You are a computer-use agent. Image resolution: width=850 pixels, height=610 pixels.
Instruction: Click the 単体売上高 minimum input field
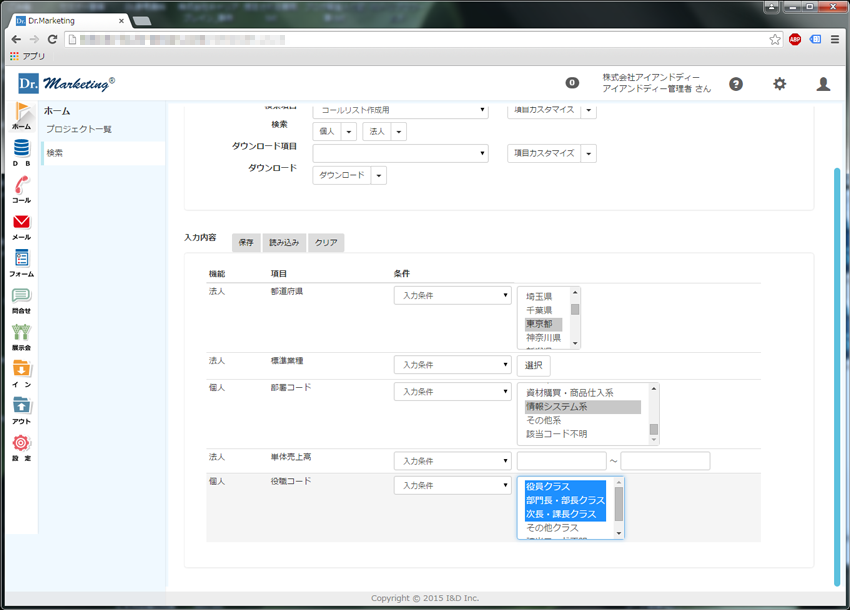click(x=561, y=461)
